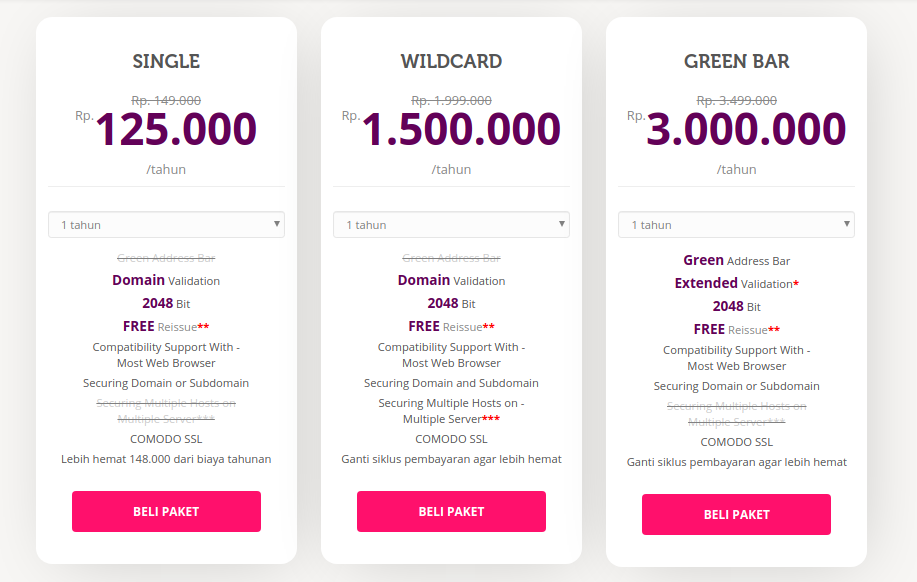This screenshot has height=582, width=917.
Task: Click BELI PAKET button for SINGLE plan
Action: (x=166, y=511)
